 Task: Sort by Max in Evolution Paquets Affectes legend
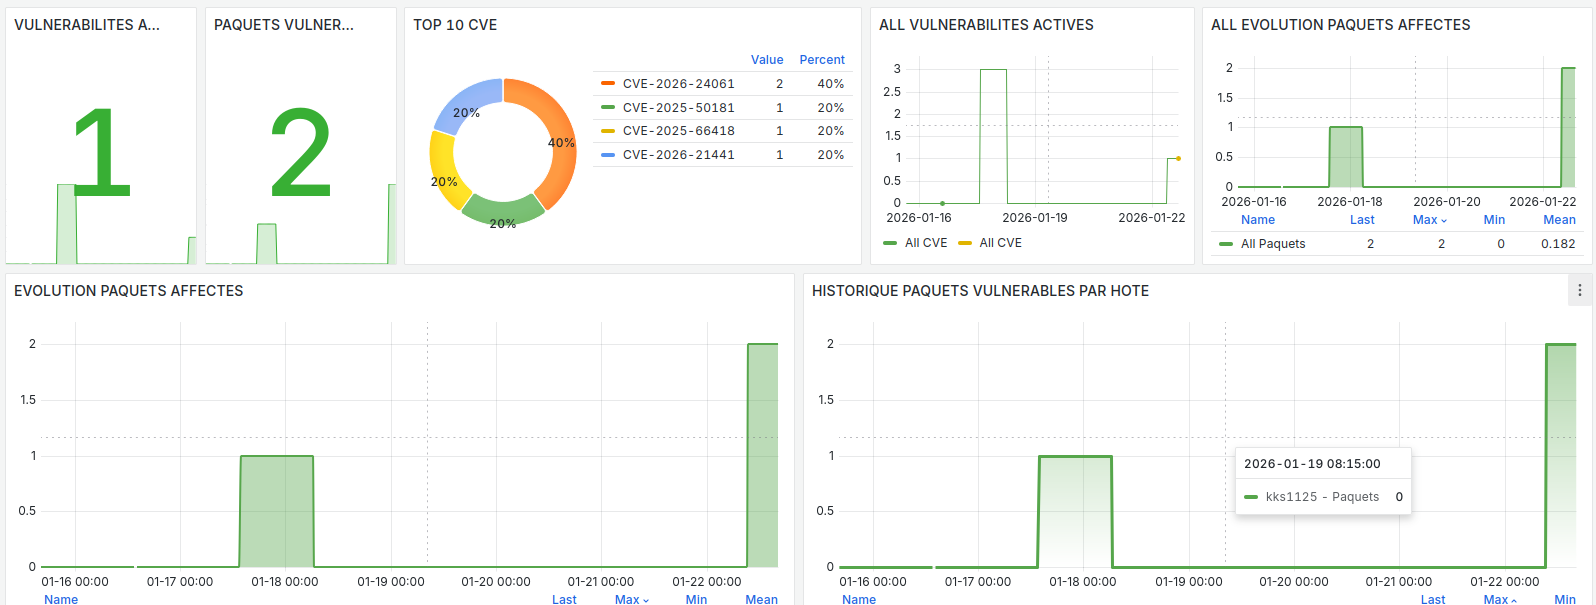[631, 599]
